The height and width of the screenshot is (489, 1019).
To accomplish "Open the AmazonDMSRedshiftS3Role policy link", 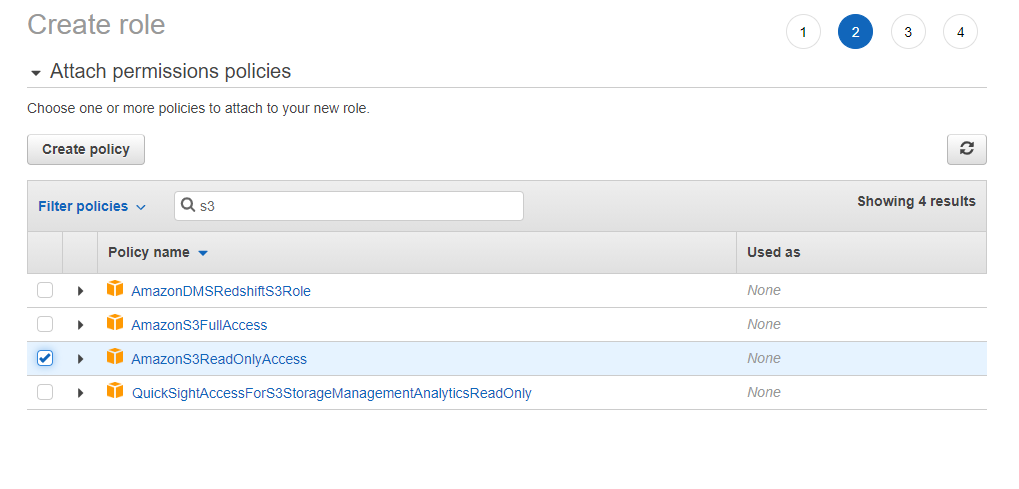I will (221, 291).
